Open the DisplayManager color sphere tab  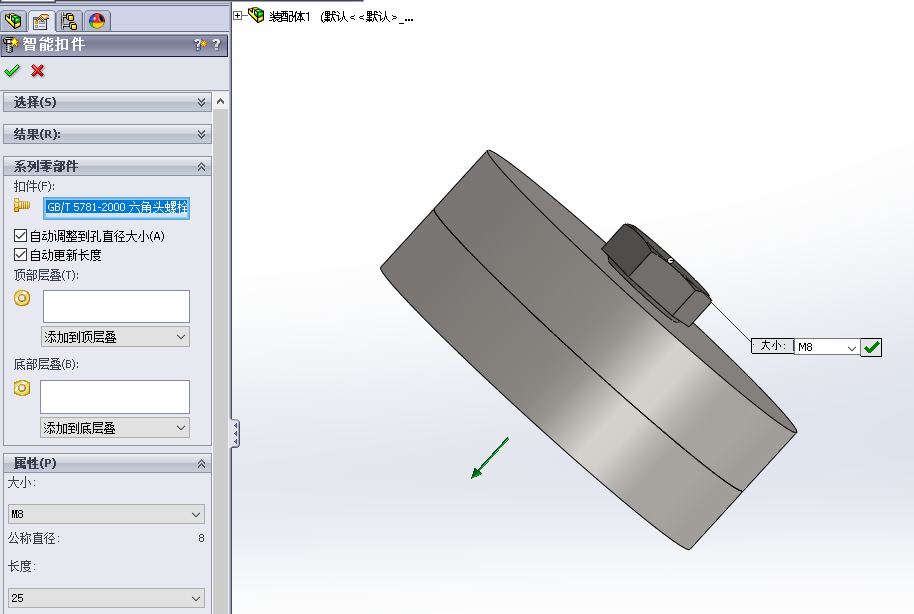(x=97, y=21)
